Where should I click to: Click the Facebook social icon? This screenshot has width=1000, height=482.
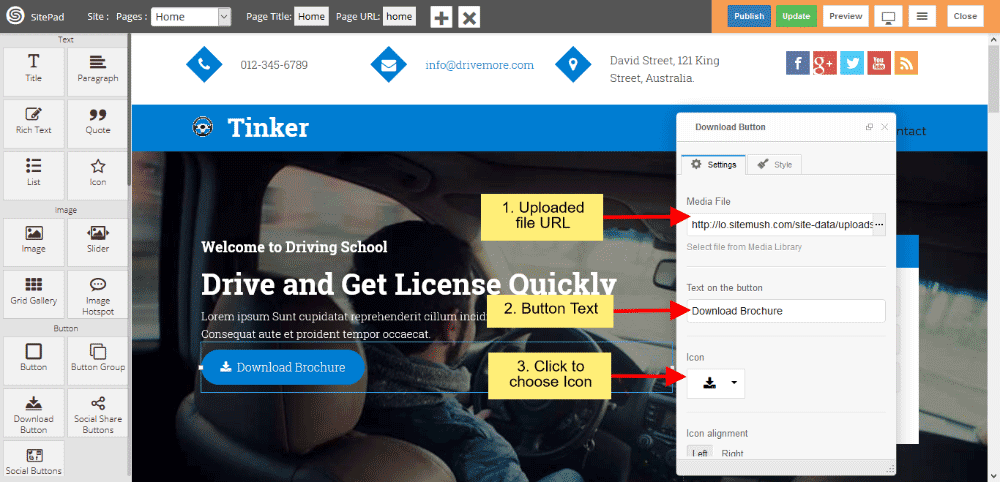tap(797, 64)
